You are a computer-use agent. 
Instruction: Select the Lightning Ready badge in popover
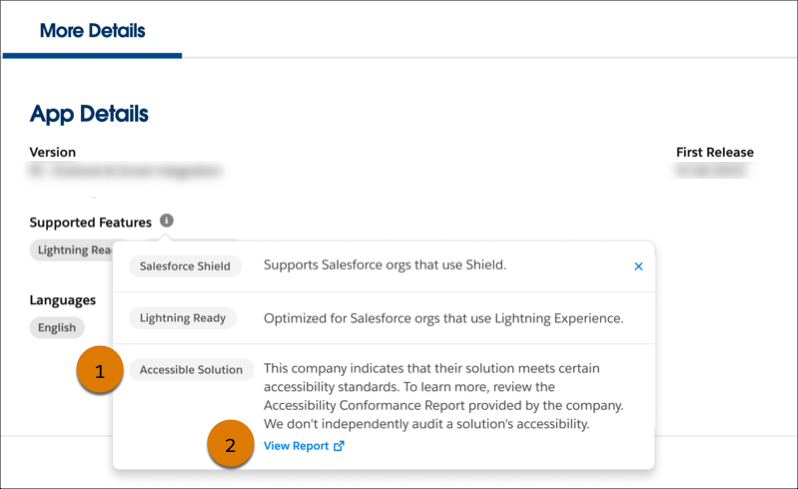pyautogui.click(x=183, y=318)
